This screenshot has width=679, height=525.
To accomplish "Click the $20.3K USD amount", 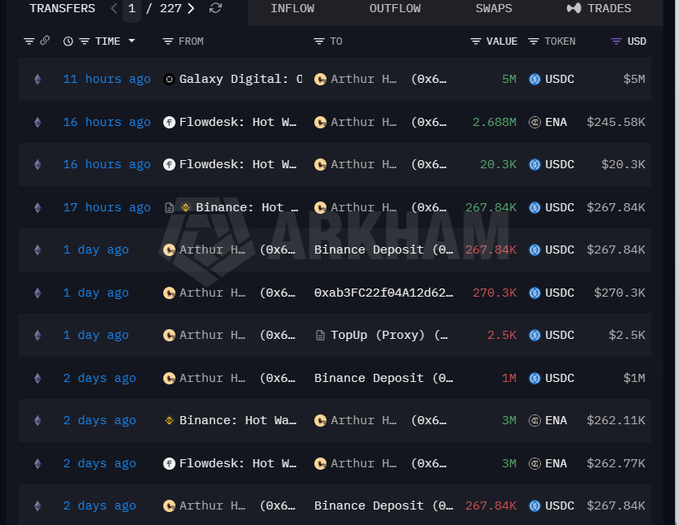I will pos(623,165).
